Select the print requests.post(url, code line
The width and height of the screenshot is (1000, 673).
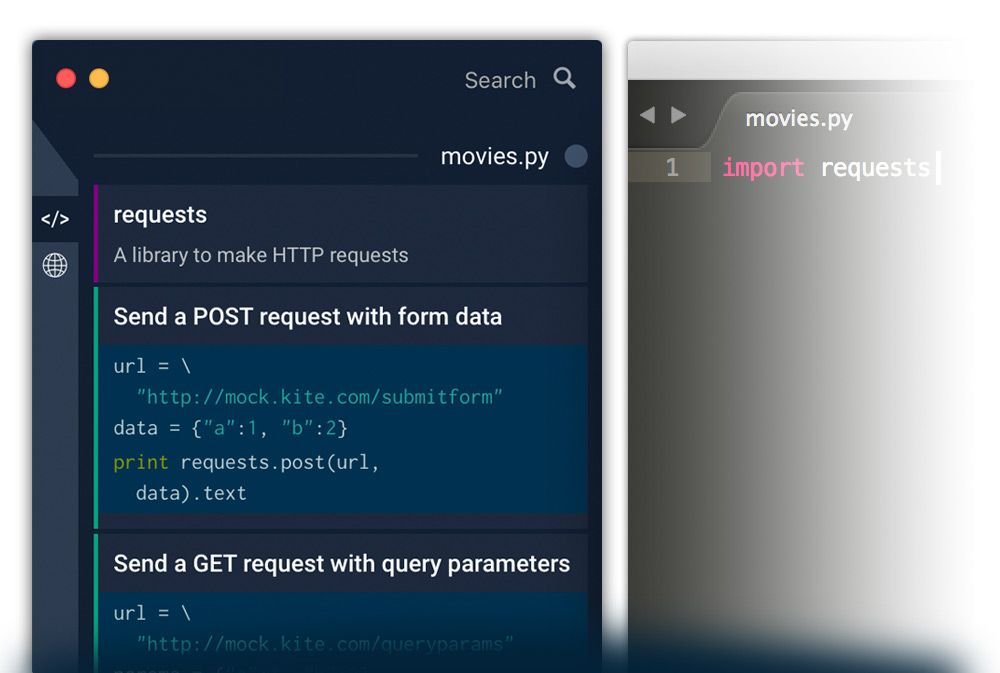[x=247, y=462]
